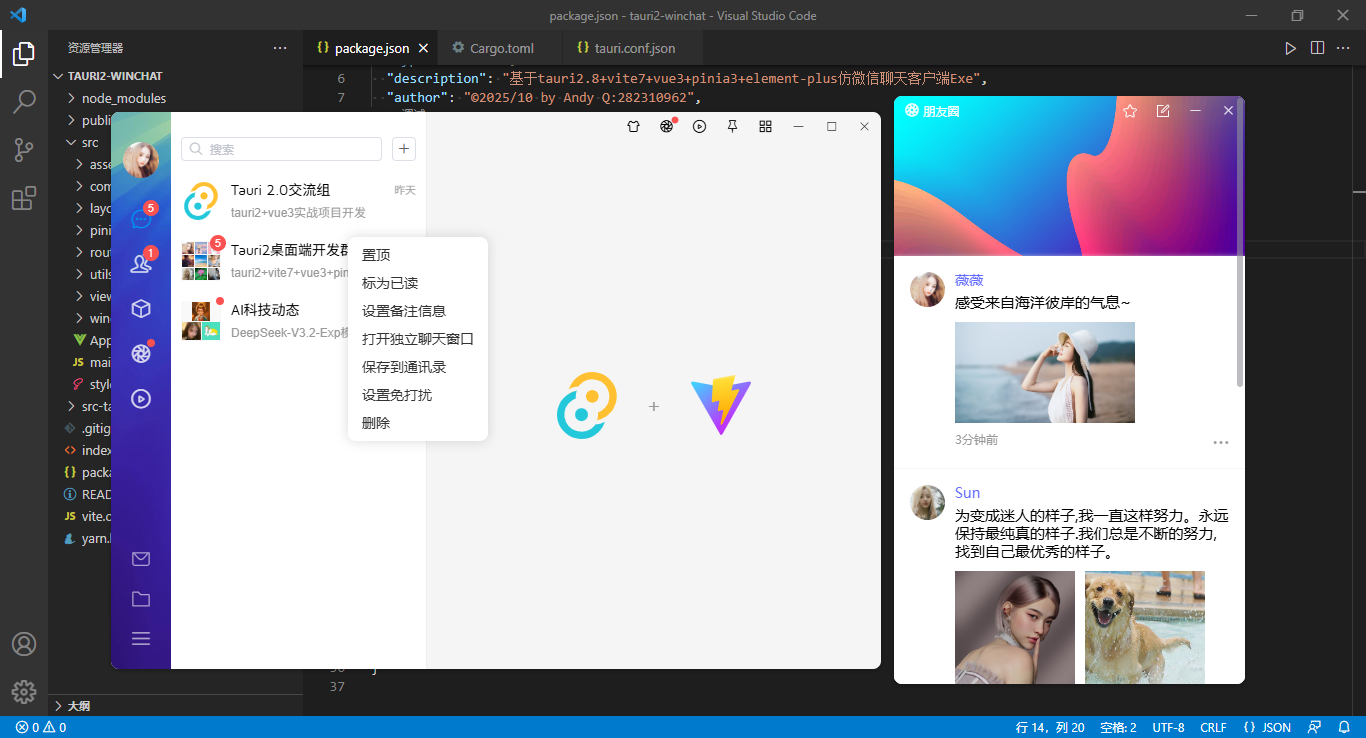Change line ending via CRLF
The width and height of the screenshot is (1366, 738).
click(1213, 727)
